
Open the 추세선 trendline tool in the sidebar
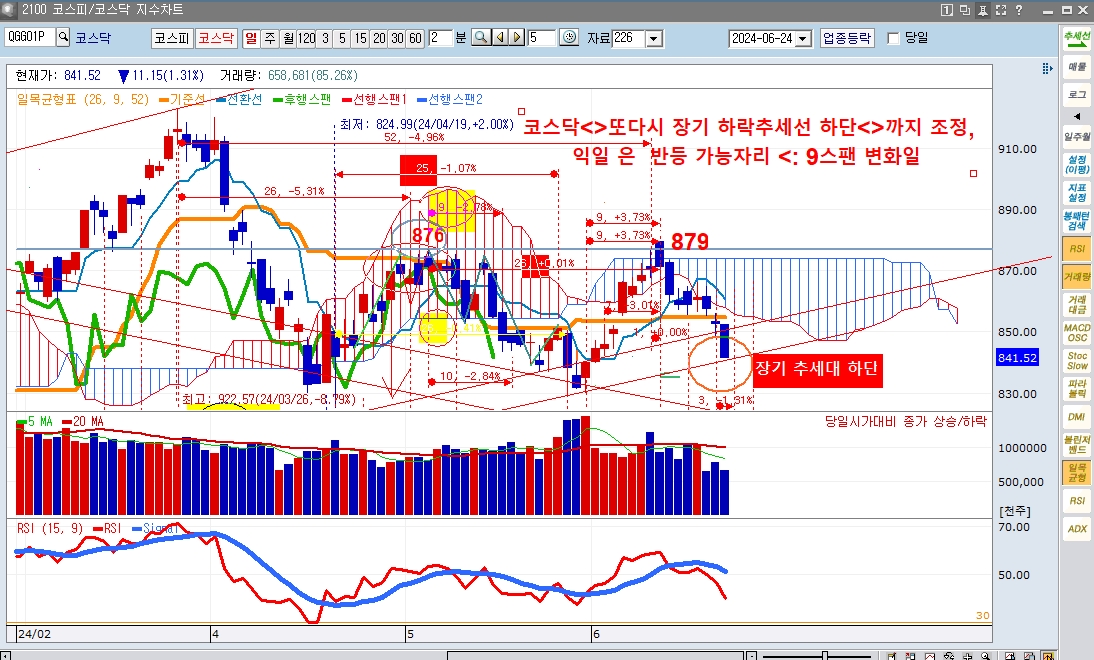(x=1077, y=39)
